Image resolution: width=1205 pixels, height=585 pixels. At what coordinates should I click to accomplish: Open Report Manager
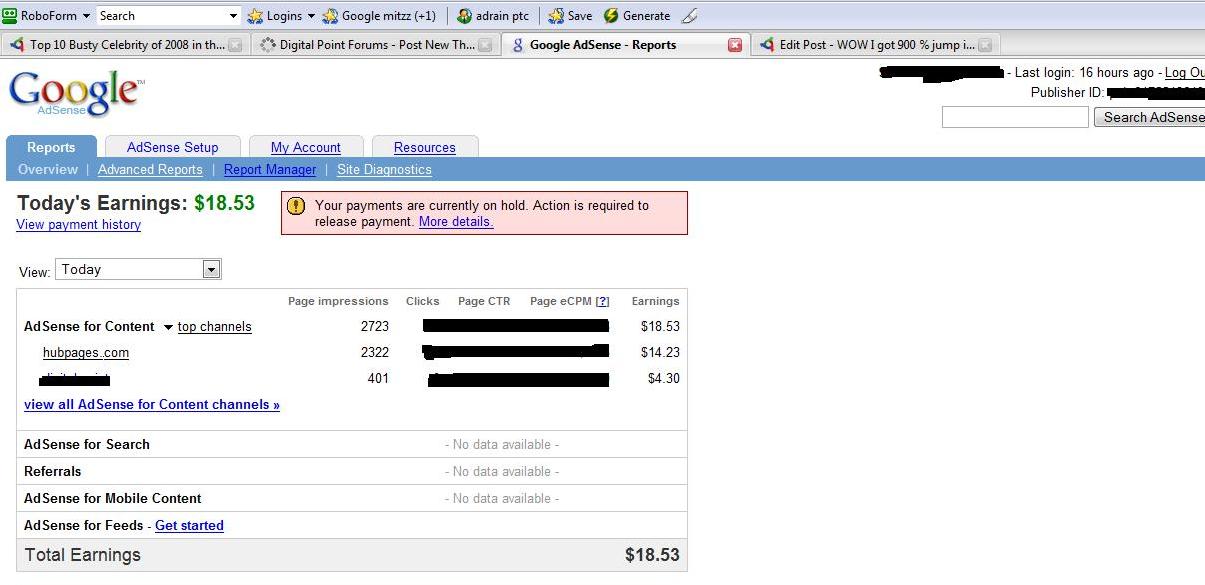(x=270, y=170)
